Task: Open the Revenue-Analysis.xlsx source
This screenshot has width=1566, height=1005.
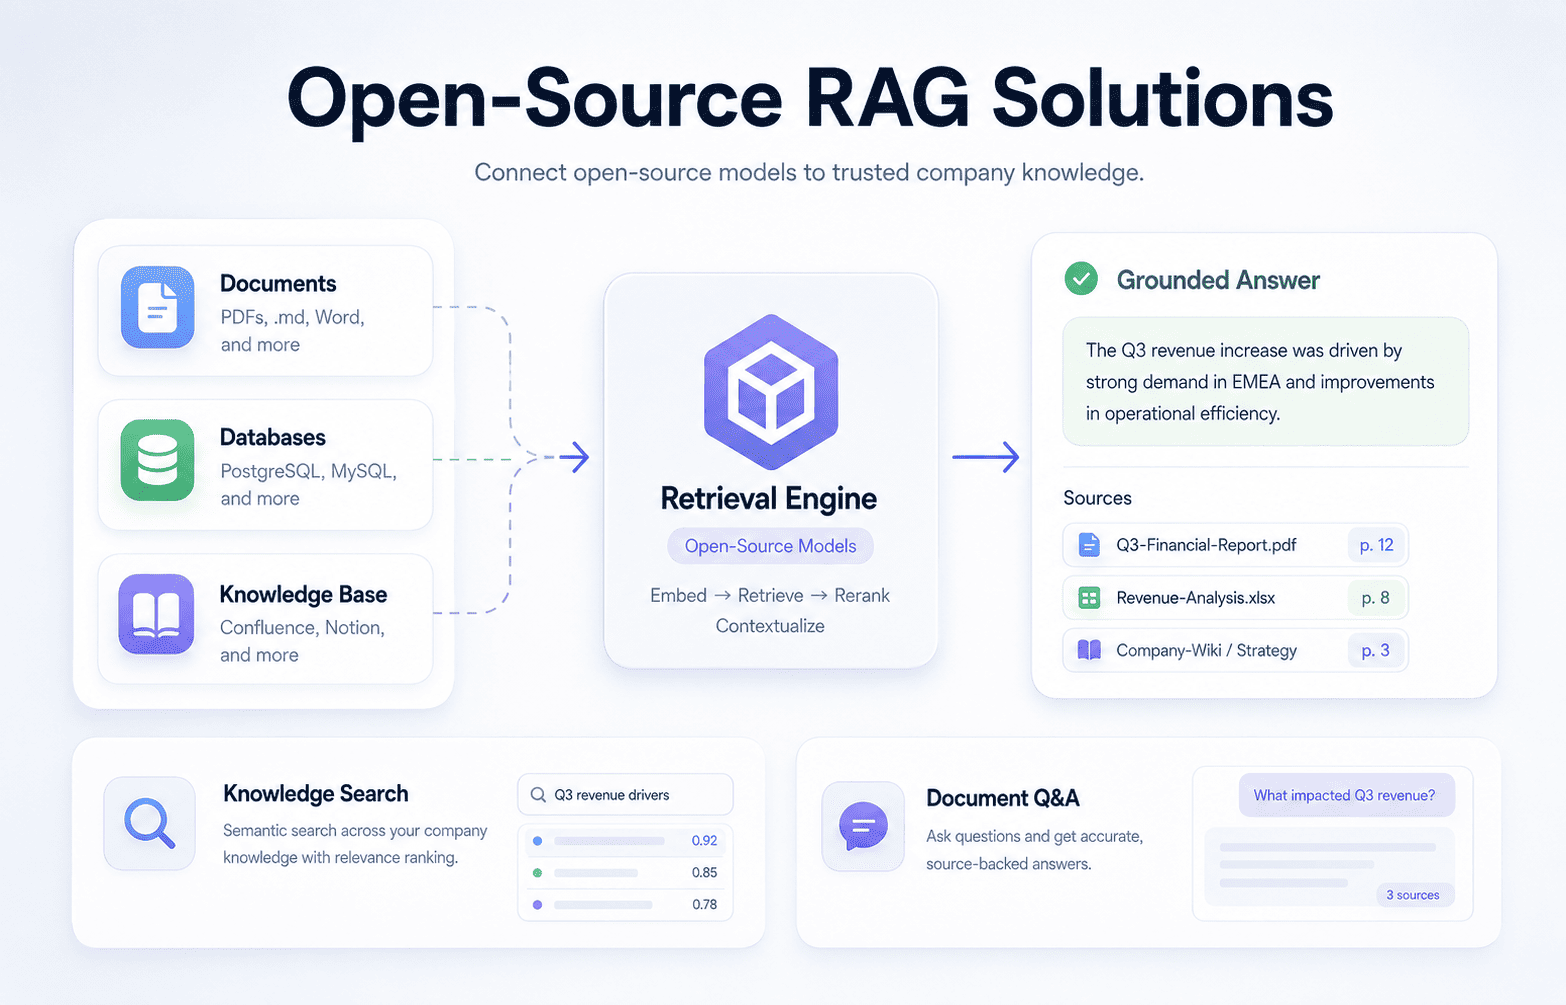Action: (1236, 598)
